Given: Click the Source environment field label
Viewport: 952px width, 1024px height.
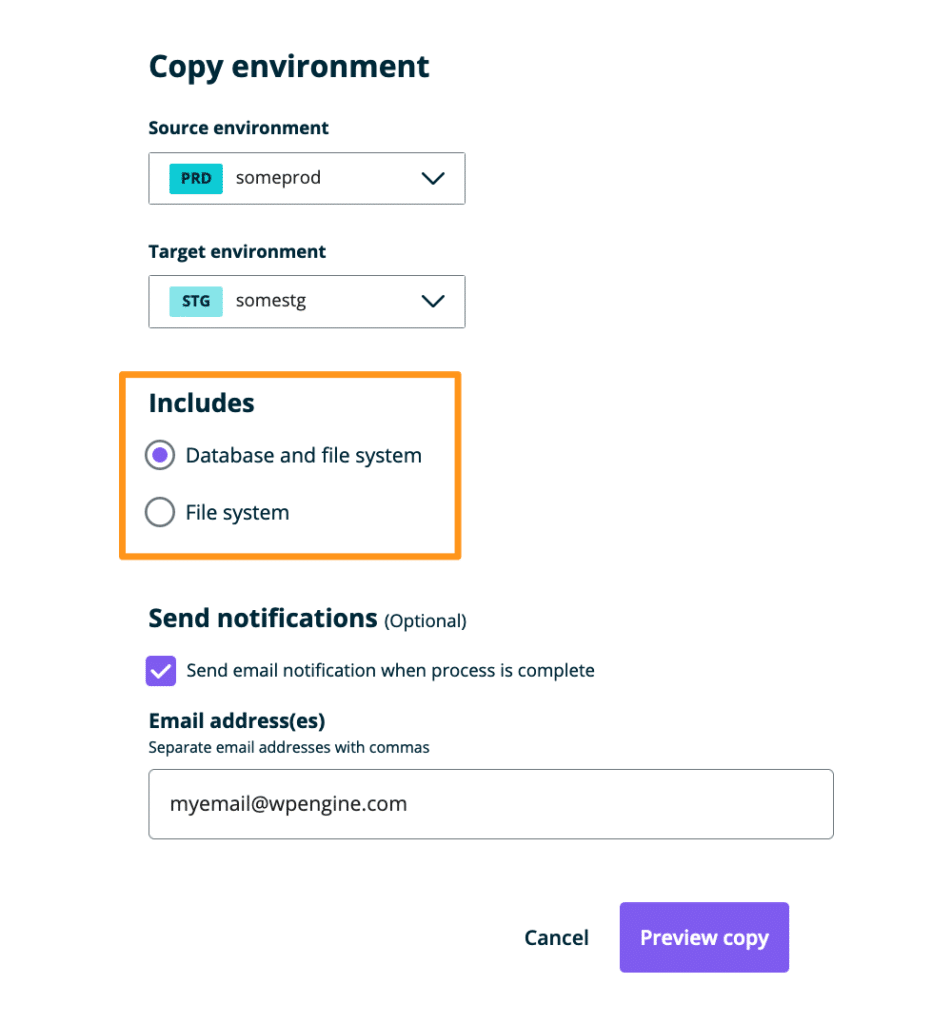Looking at the screenshot, I should pos(238,128).
